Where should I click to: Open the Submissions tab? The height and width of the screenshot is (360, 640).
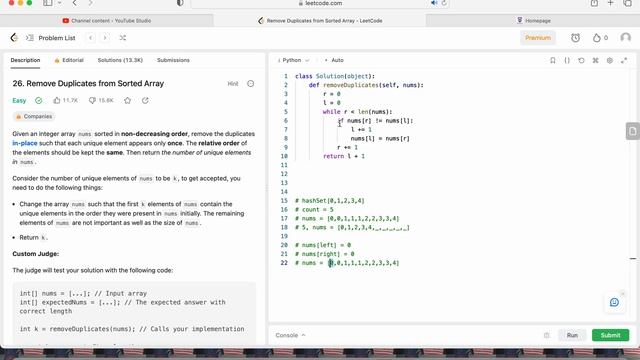[x=173, y=60]
